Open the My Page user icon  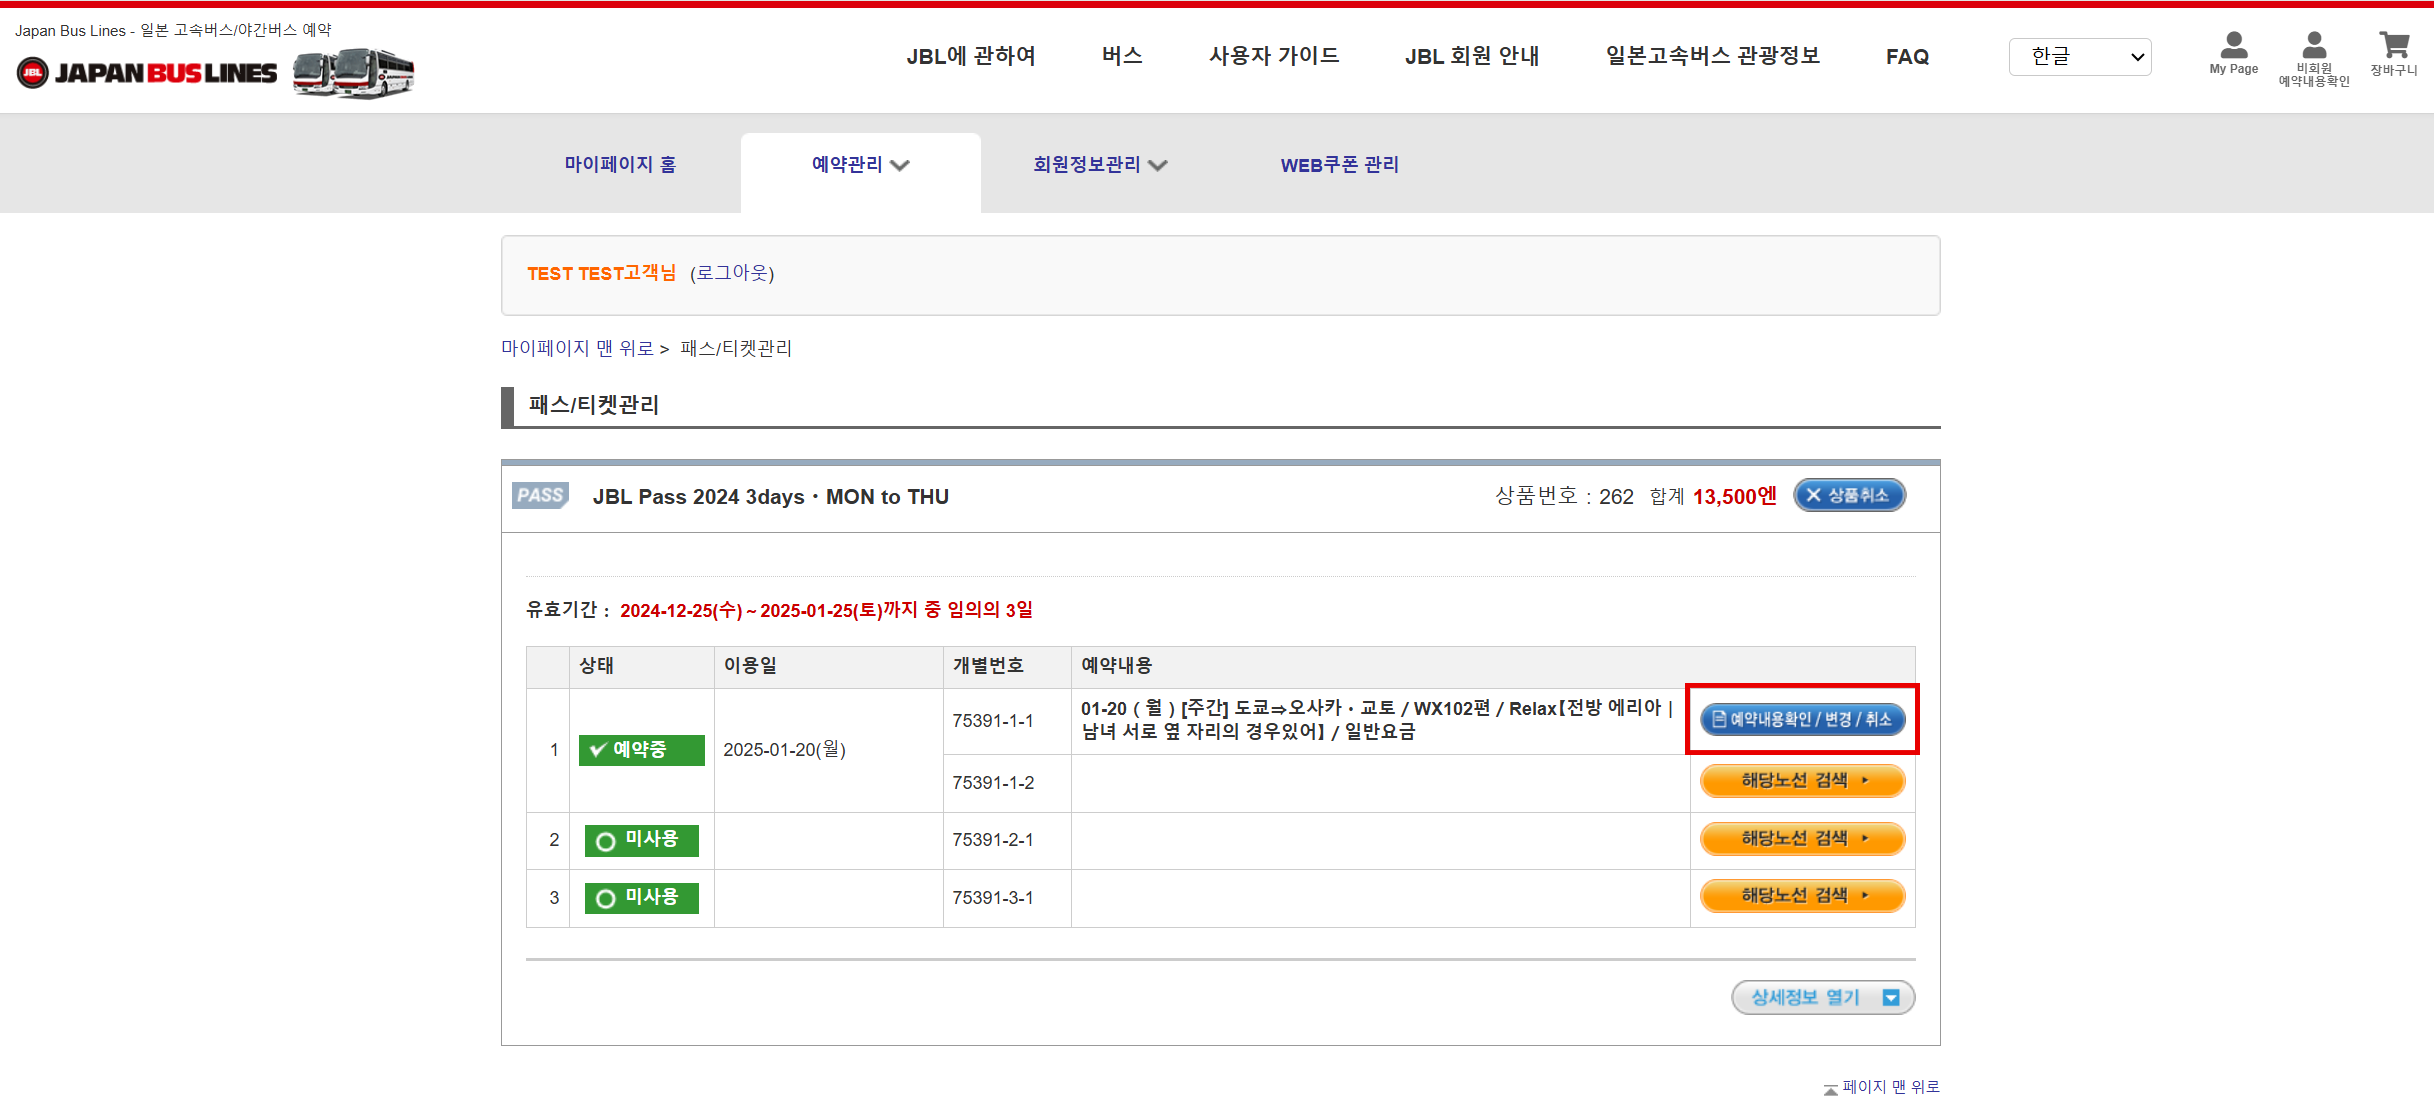2233,54
